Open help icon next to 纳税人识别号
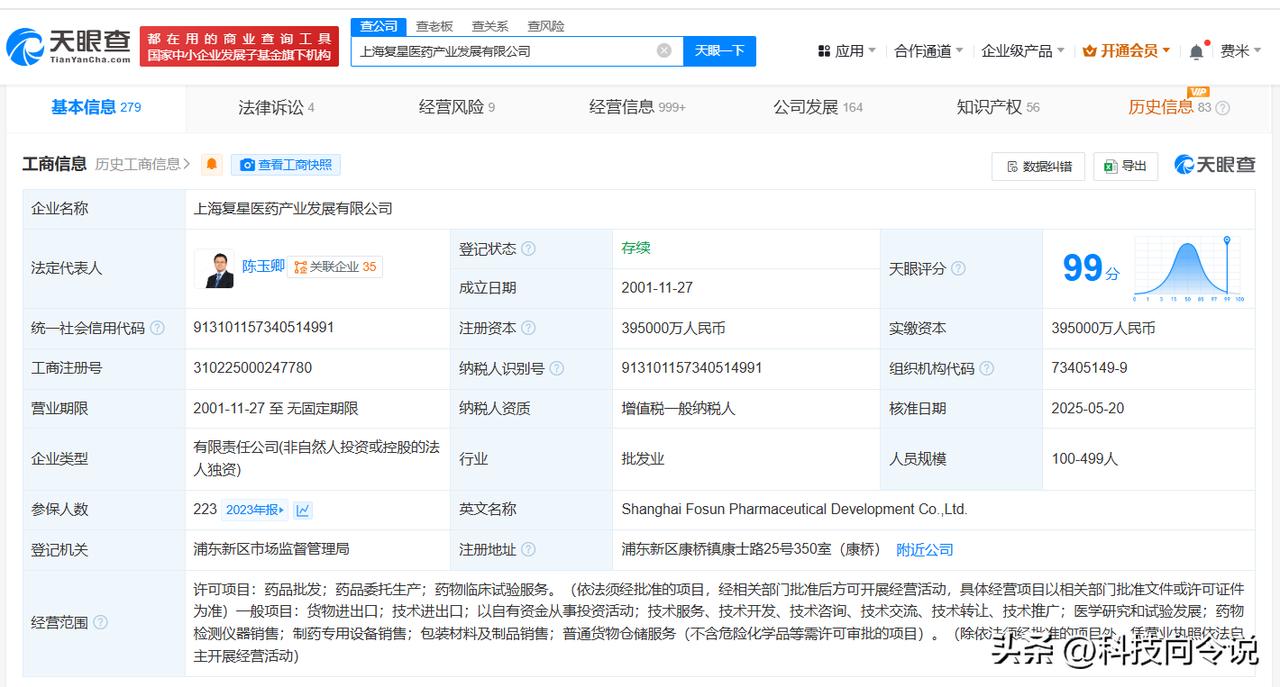Image resolution: width=1280 pixels, height=687 pixels. point(557,369)
